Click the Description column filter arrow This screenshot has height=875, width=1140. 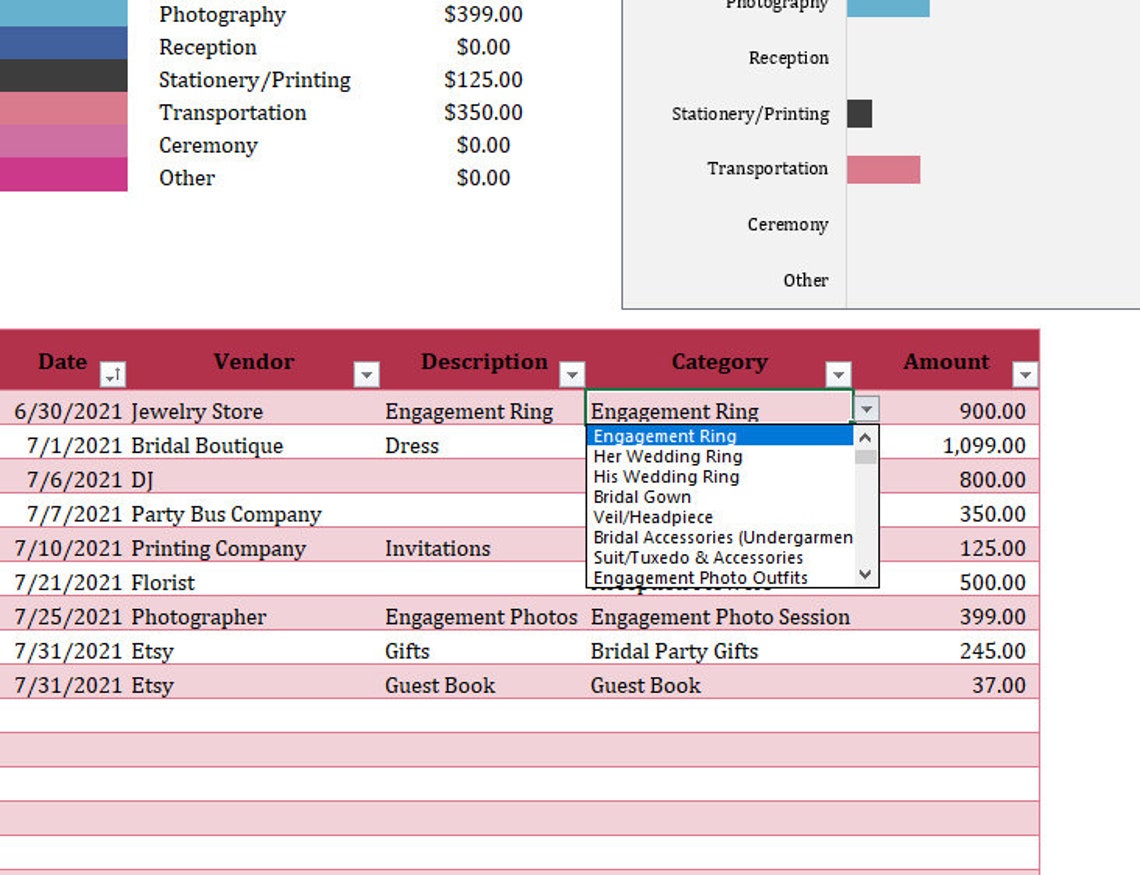(572, 373)
